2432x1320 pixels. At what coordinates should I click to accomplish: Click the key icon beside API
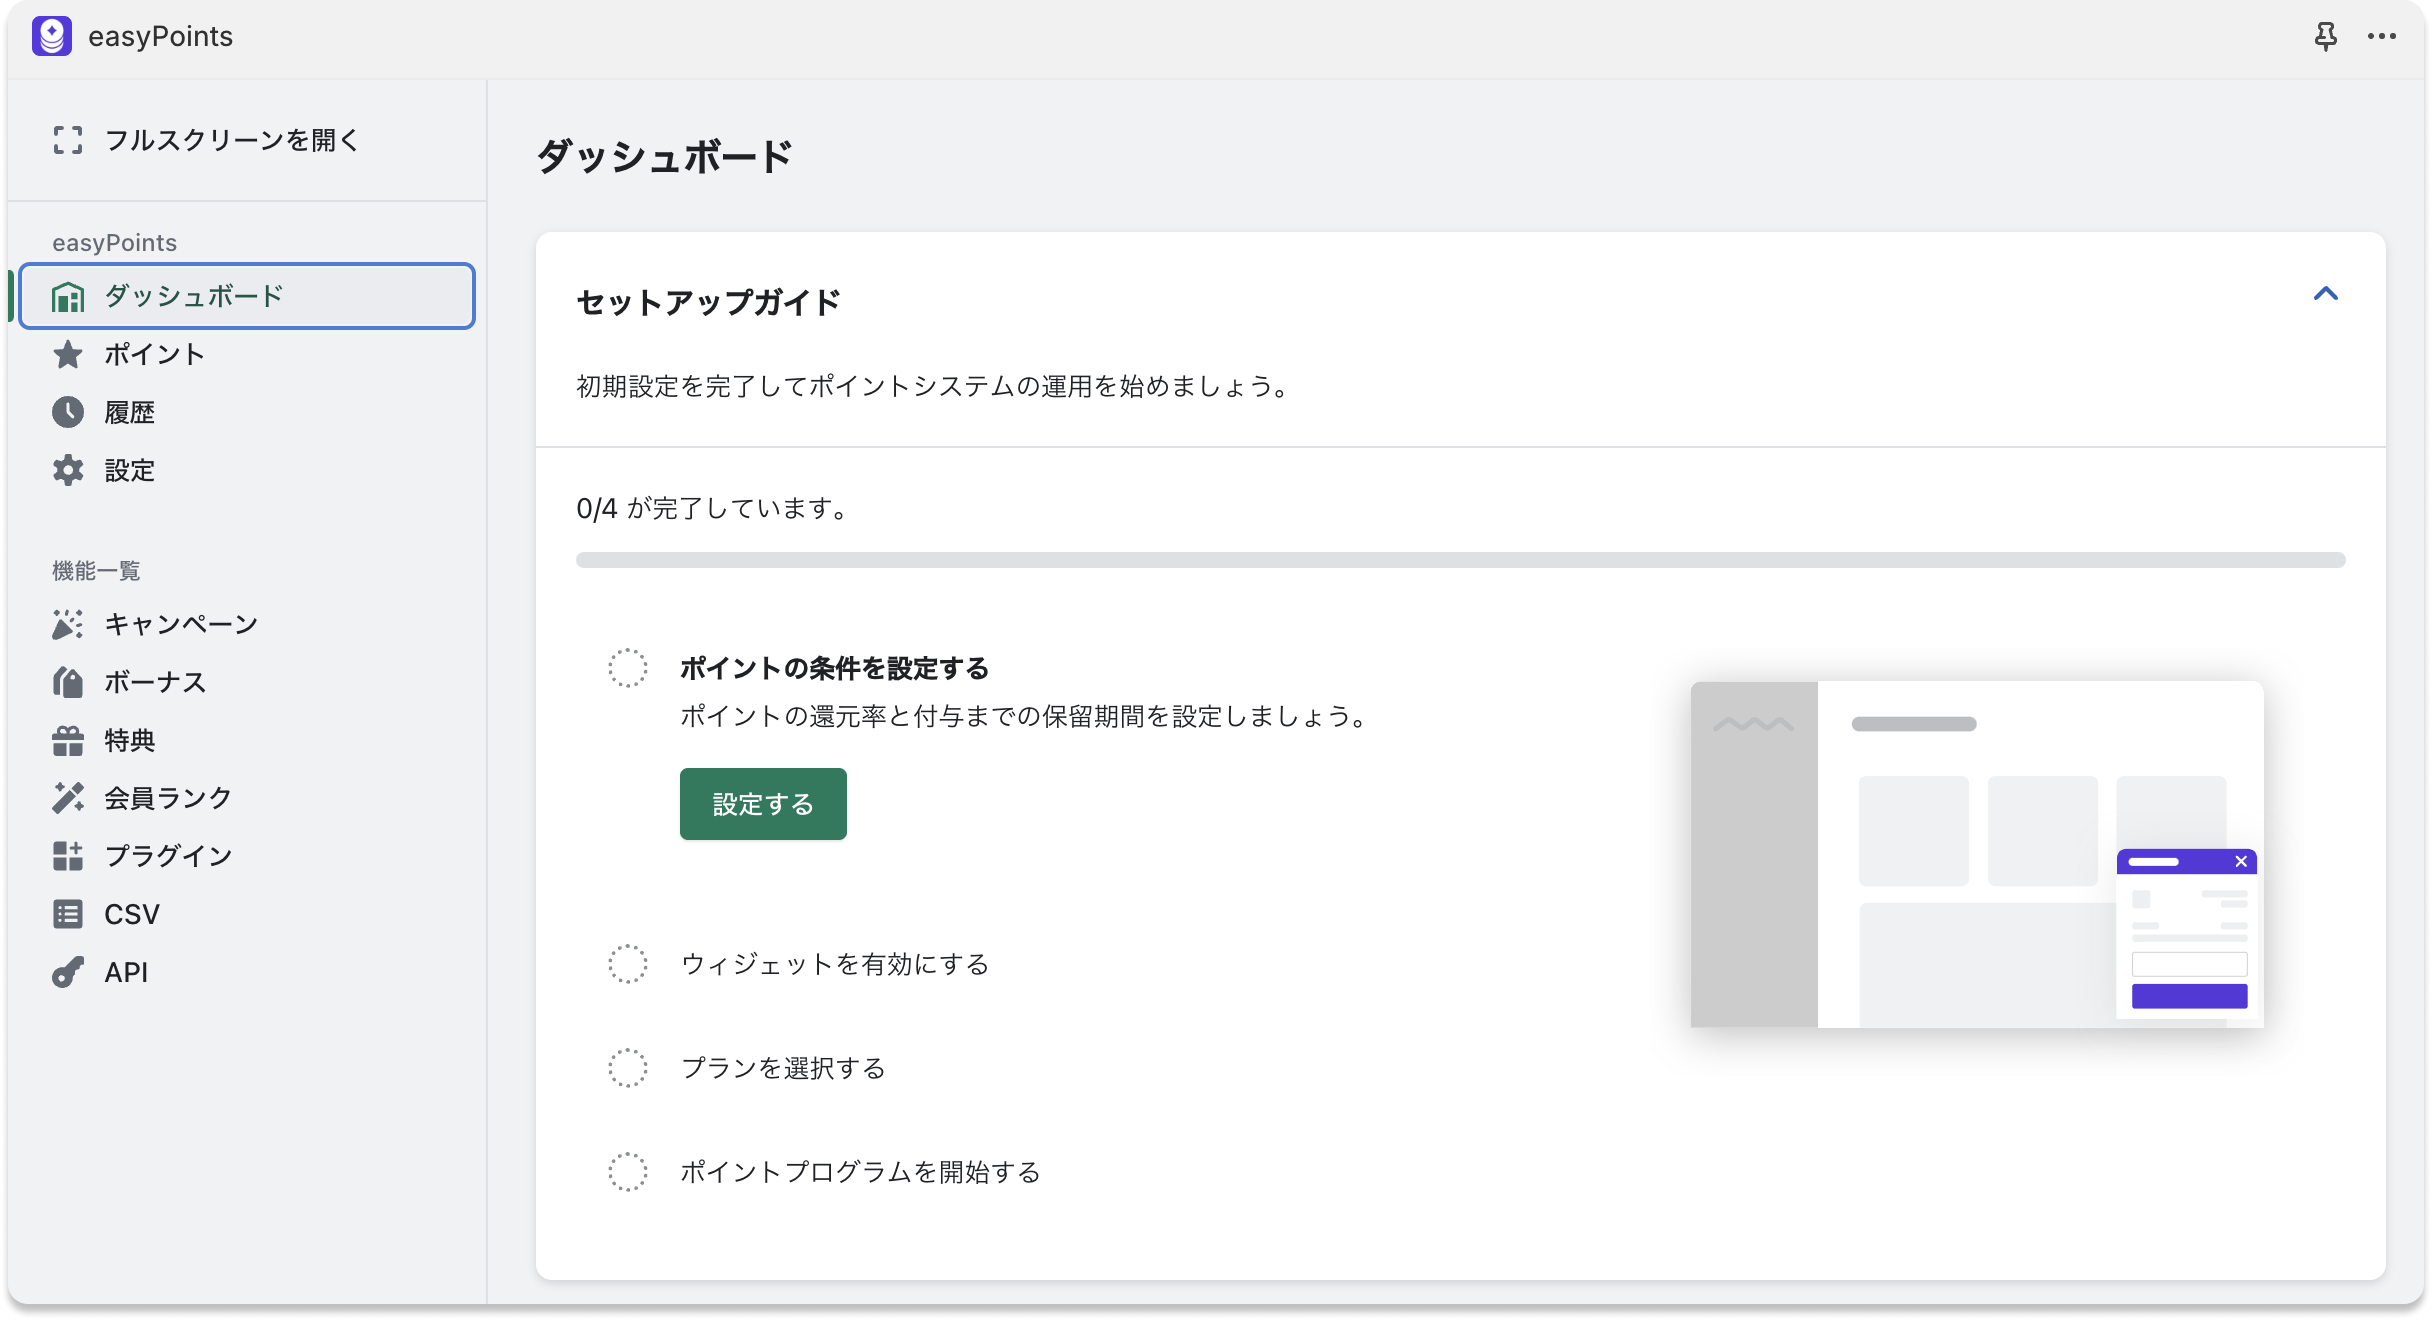68,972
